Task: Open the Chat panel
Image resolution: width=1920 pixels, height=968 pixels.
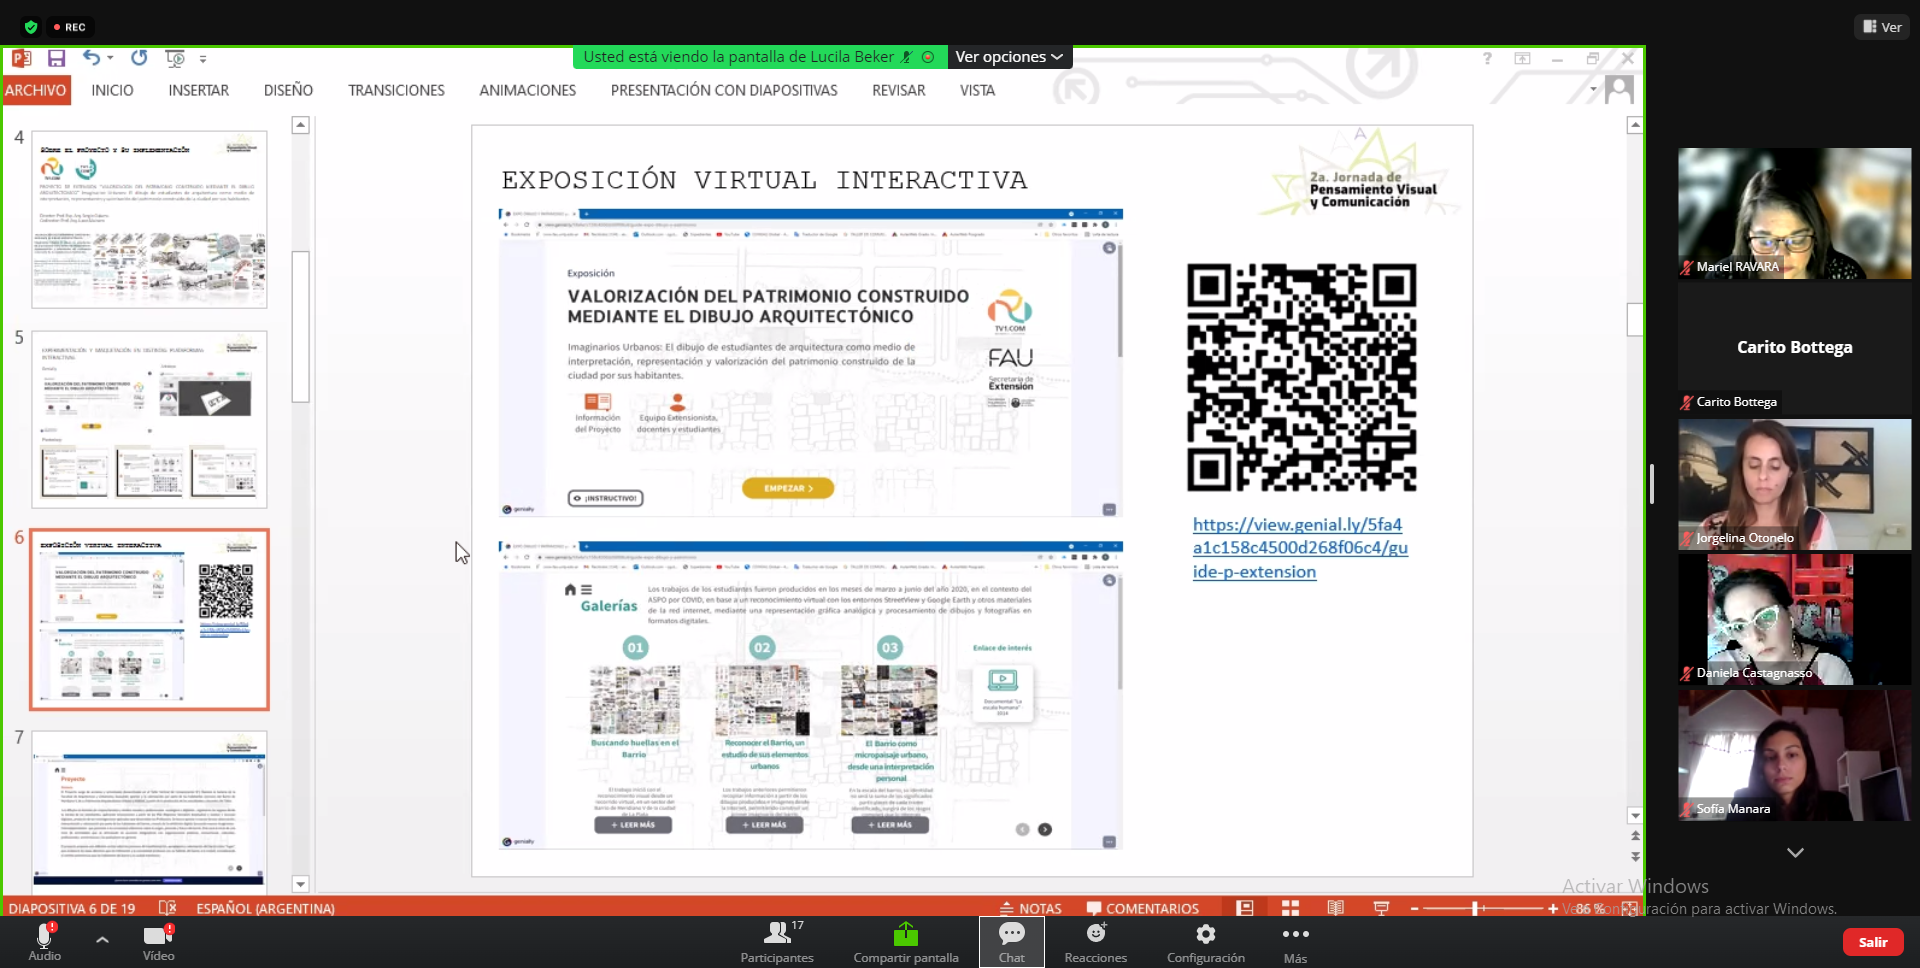Action: pyautogui.click(x=1011, y=942)
